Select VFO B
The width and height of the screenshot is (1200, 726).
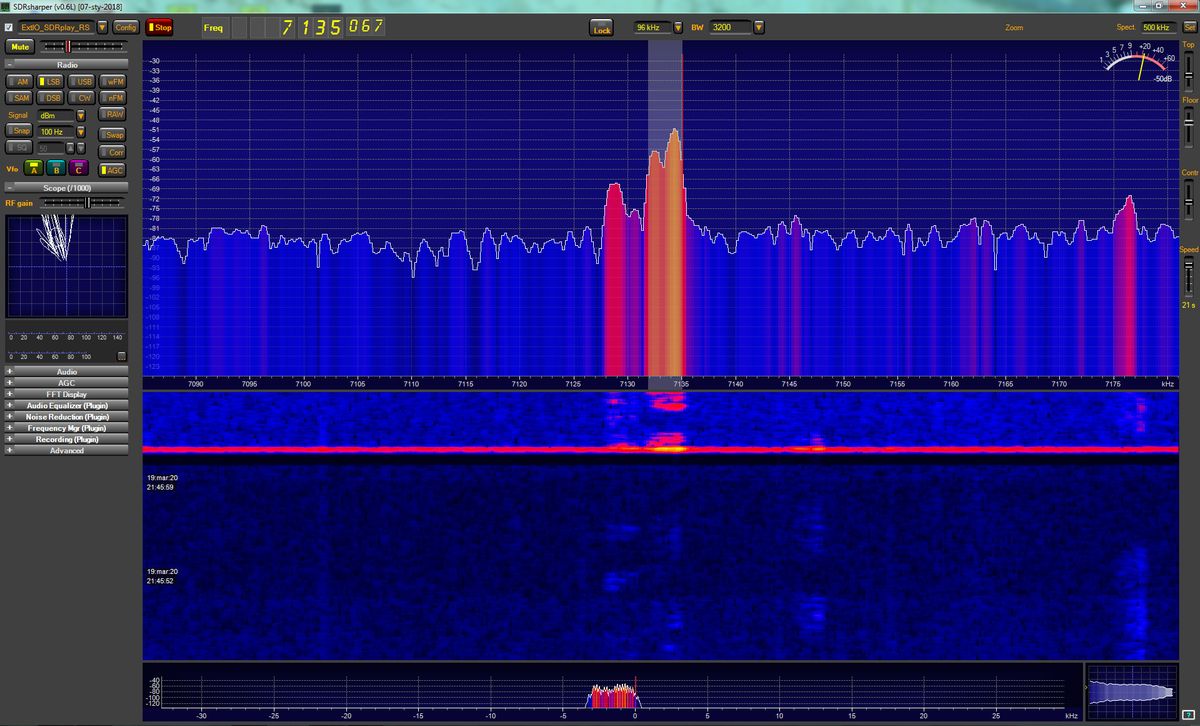coord(56,168)
